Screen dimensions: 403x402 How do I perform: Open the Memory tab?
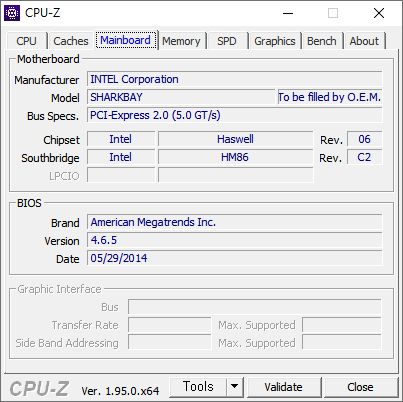(181, 41)
